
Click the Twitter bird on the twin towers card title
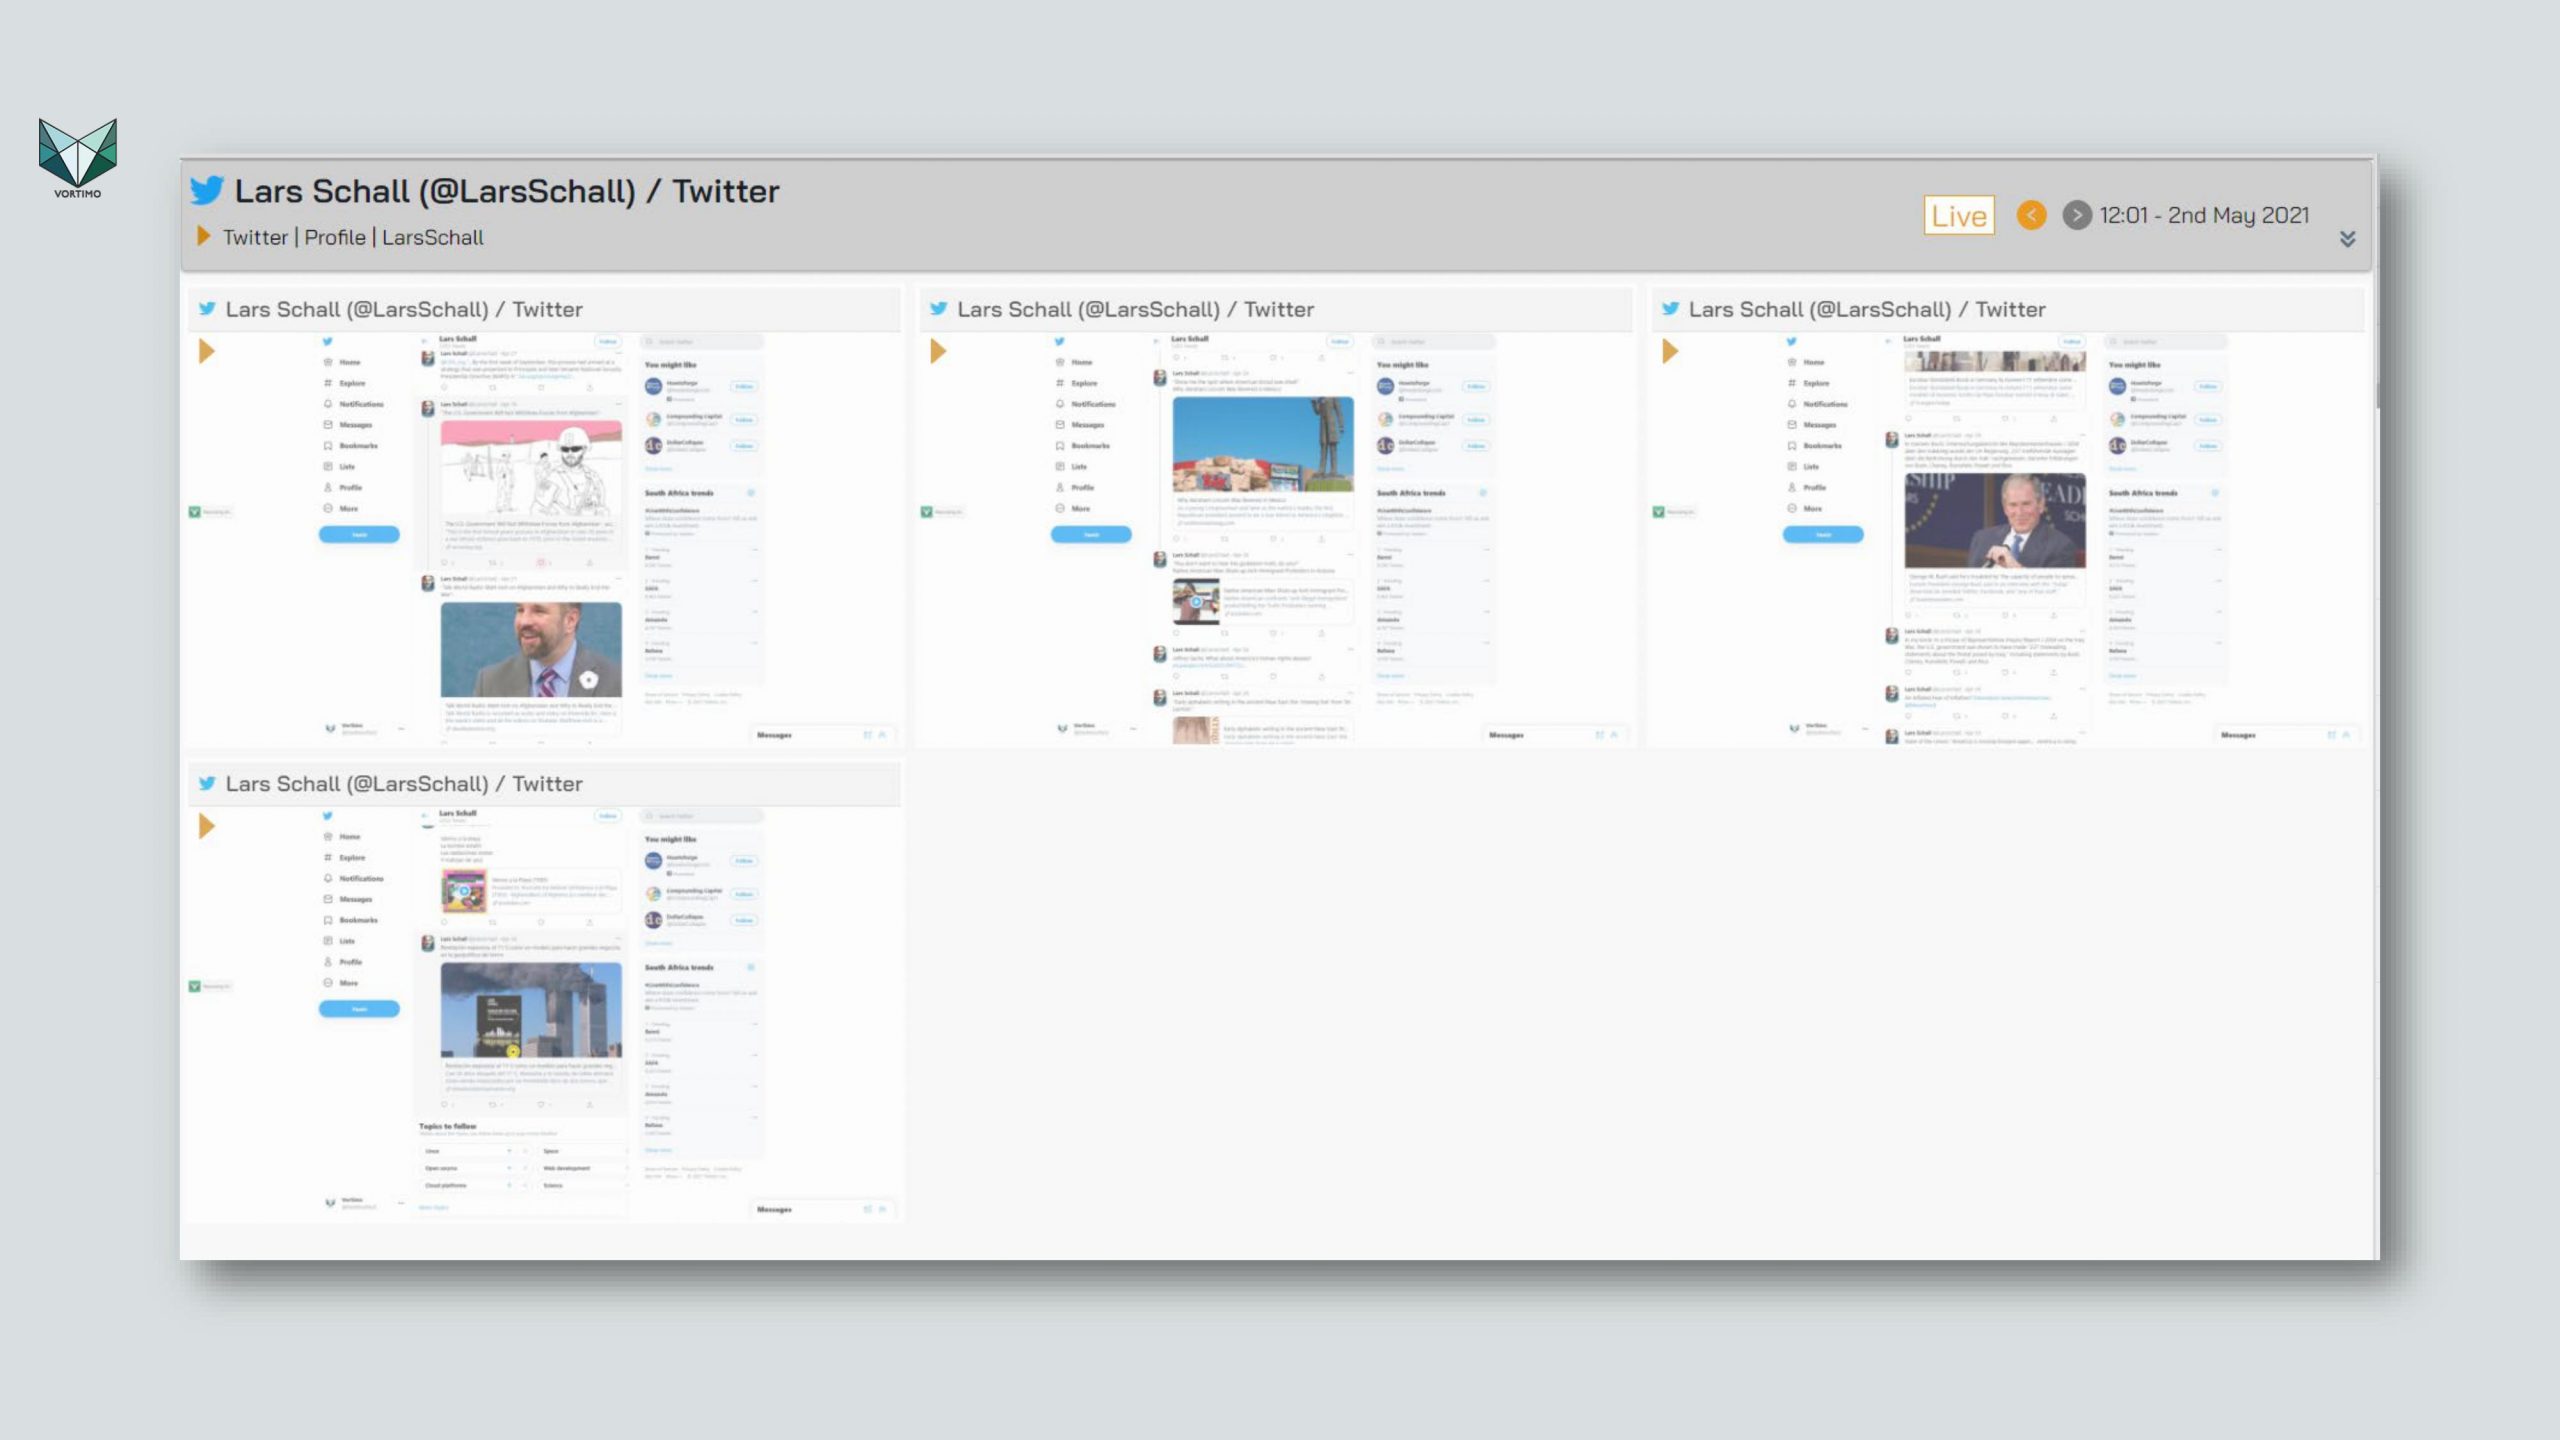click(207, 783)
